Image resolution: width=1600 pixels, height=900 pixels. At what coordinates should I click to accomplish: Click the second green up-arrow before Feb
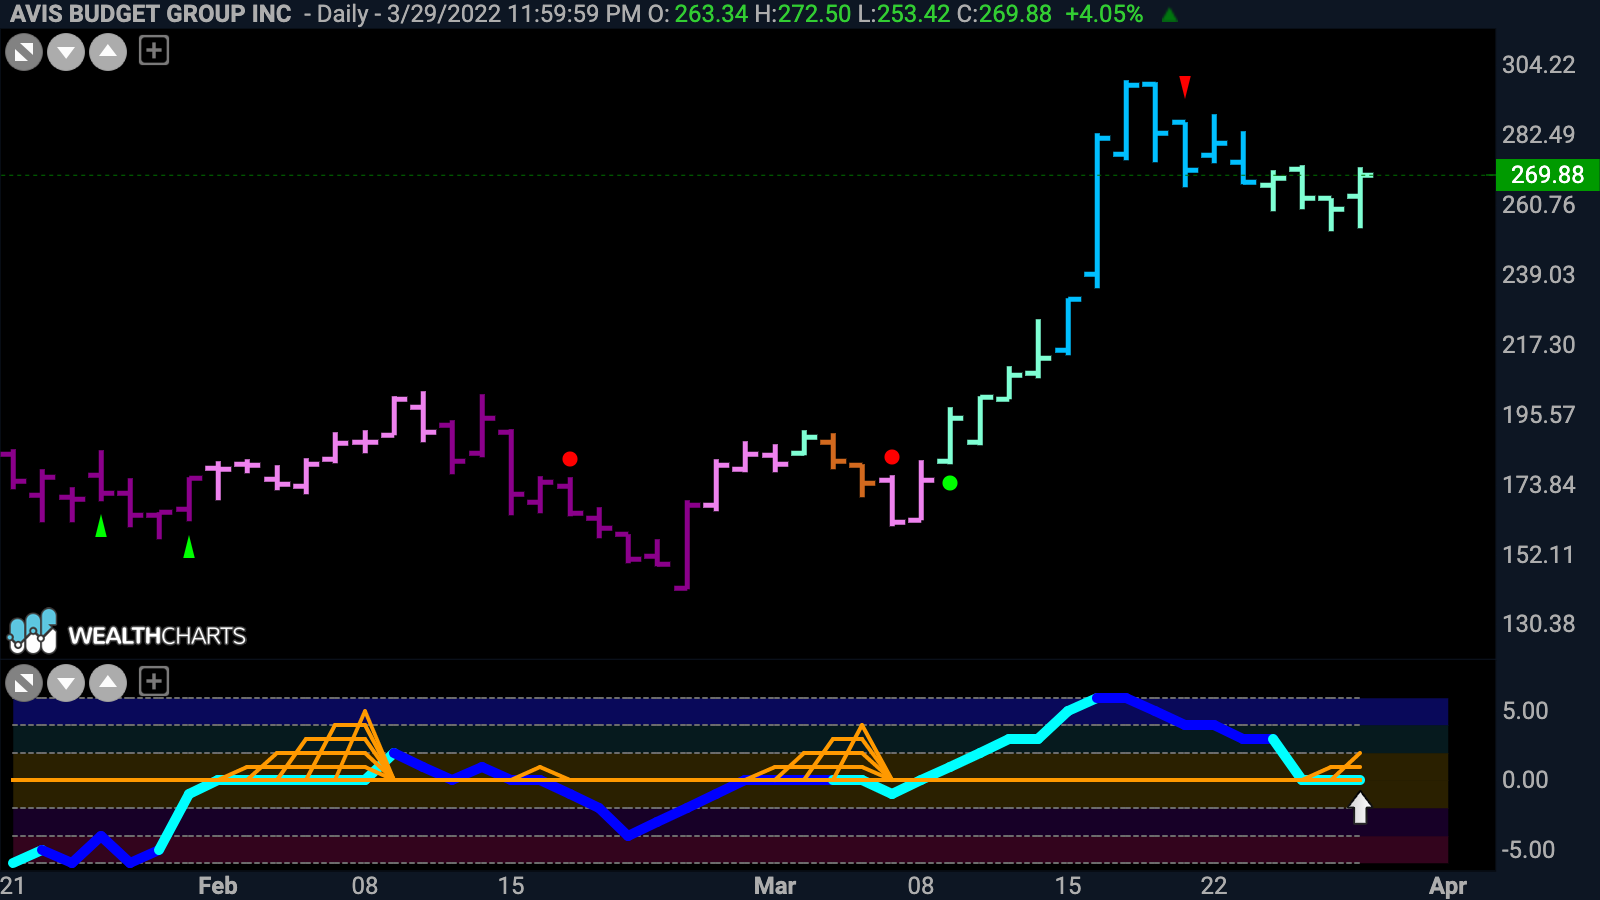click(x=189, y=546)
